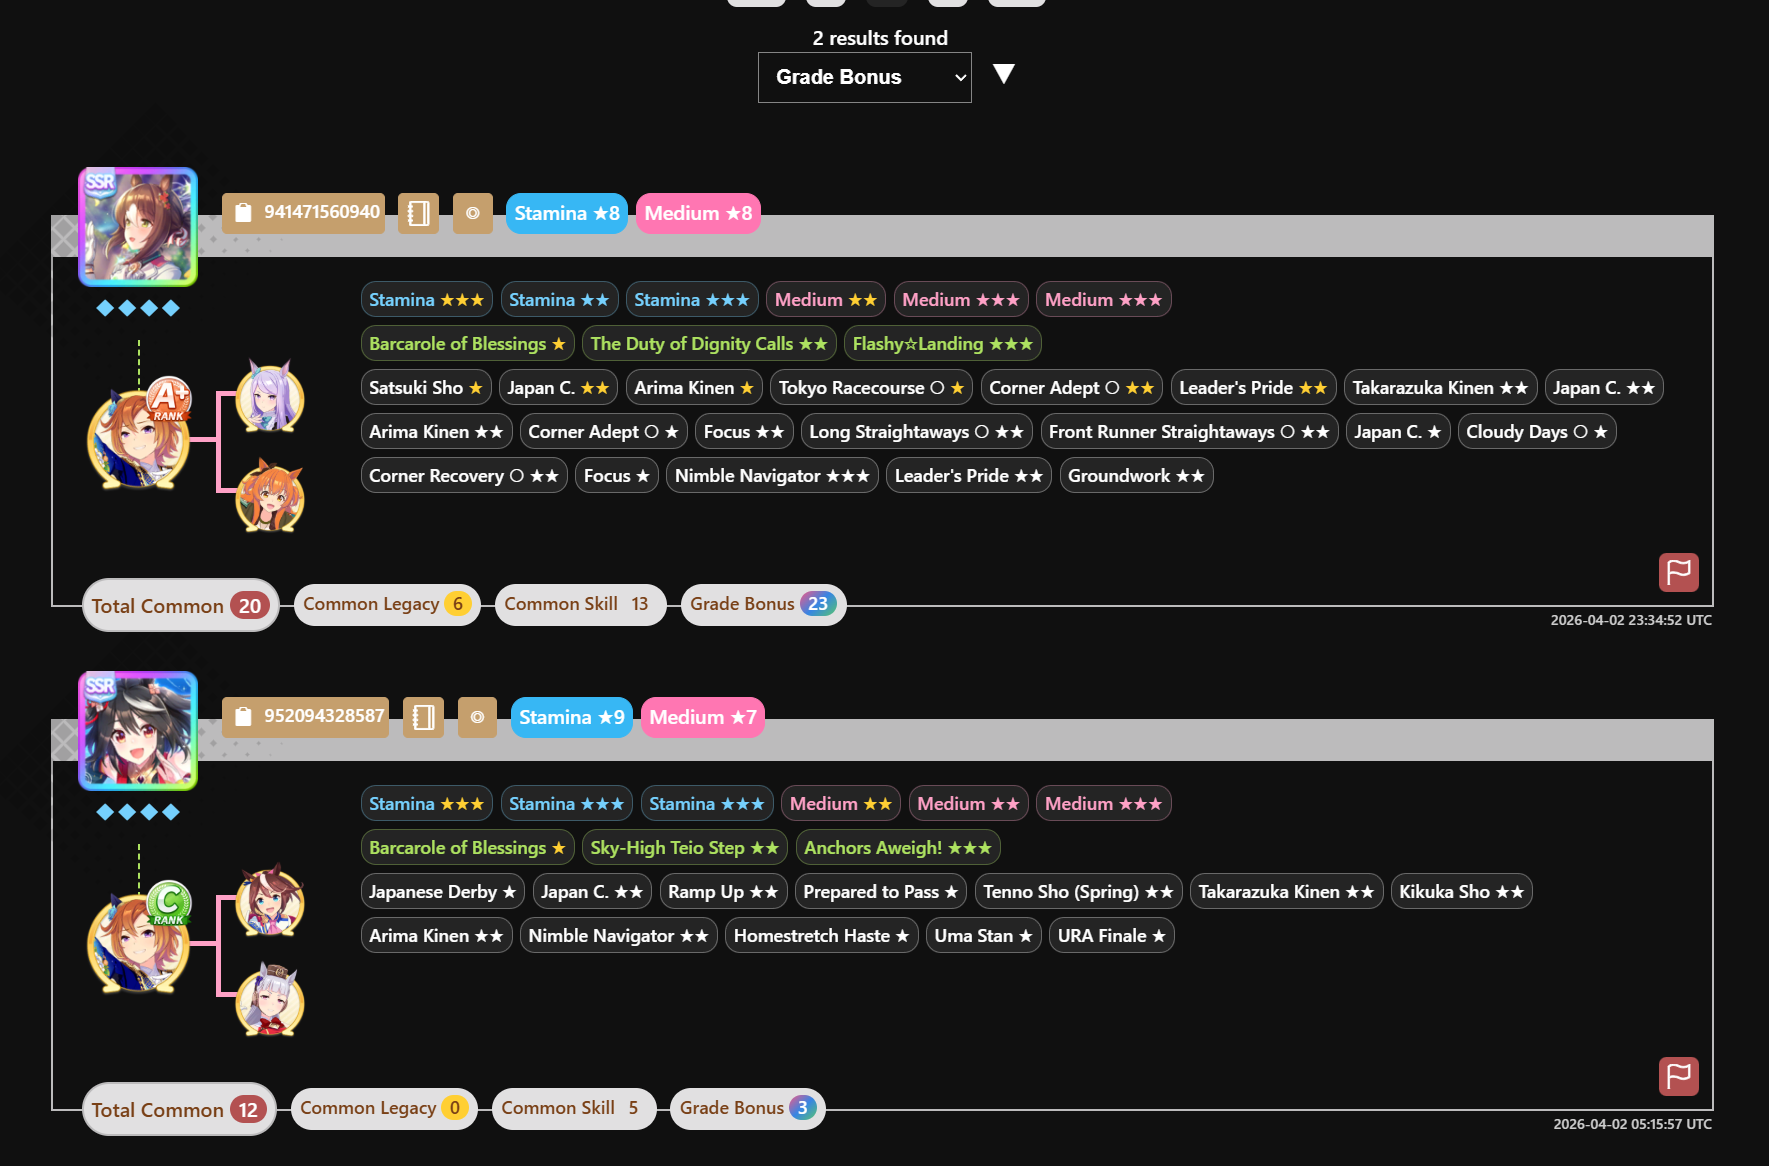Click the Common Legacy 6 pill

coord(387,604)
